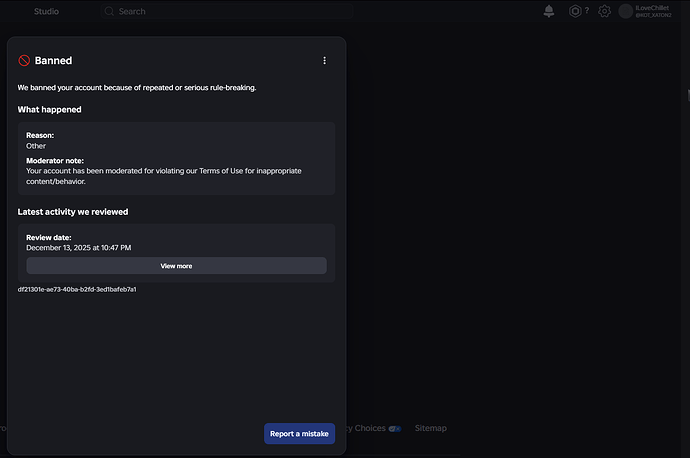
Task: Open the settings gear icon
Action: click(604, 11)
